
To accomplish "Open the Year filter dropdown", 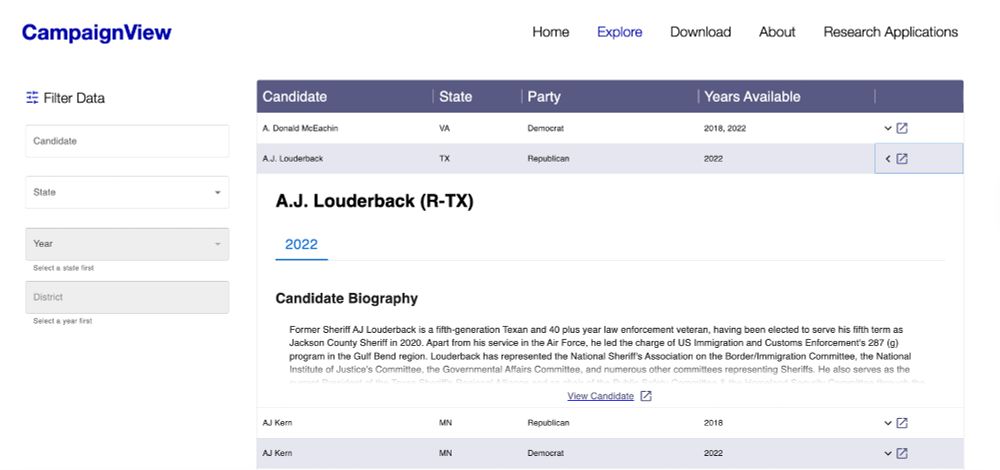I will 127,244.
